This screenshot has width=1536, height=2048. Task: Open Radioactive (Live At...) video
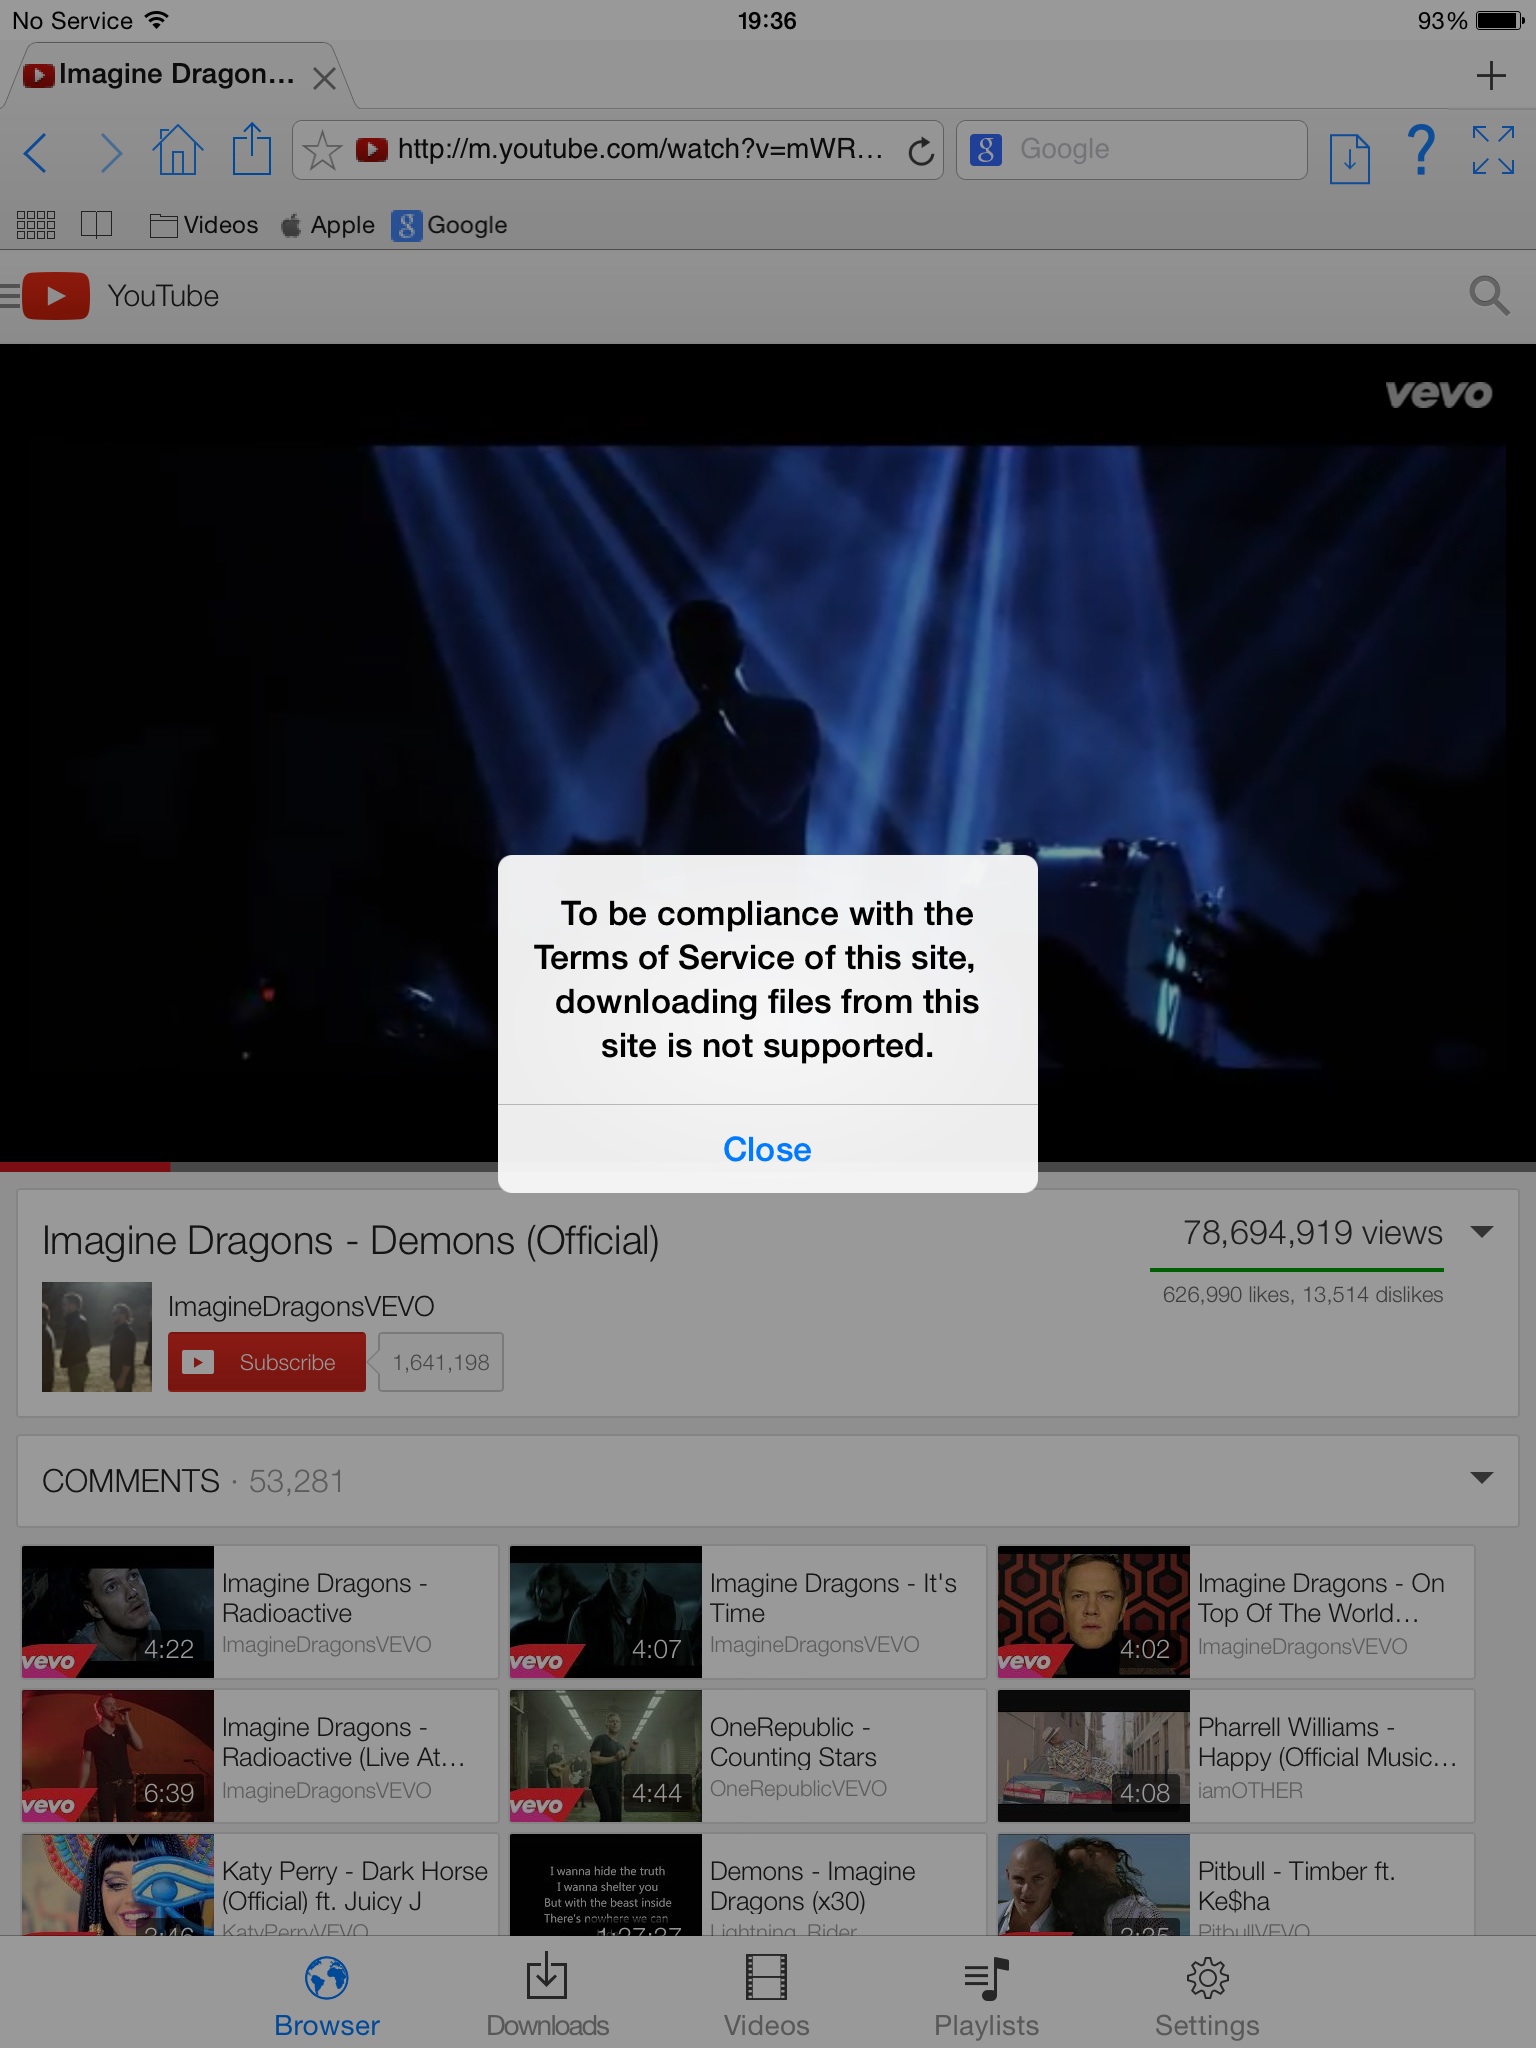pyautogui.click(x=260, y=1756)
